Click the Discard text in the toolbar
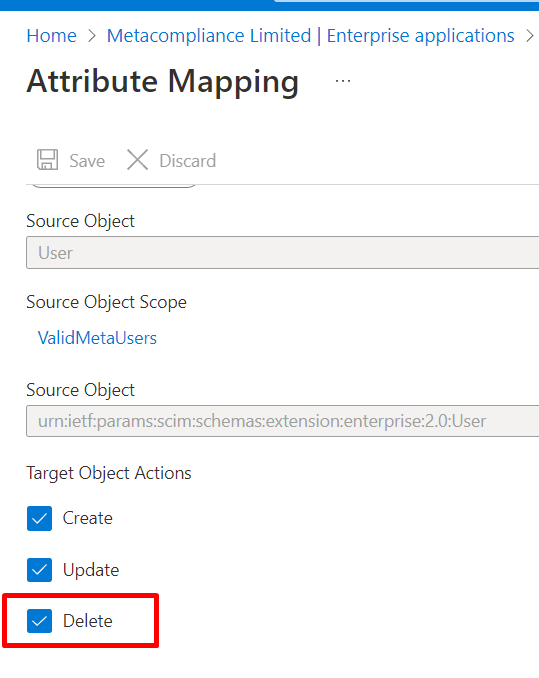This screenshot has height=678, width=539. point(188,161)
